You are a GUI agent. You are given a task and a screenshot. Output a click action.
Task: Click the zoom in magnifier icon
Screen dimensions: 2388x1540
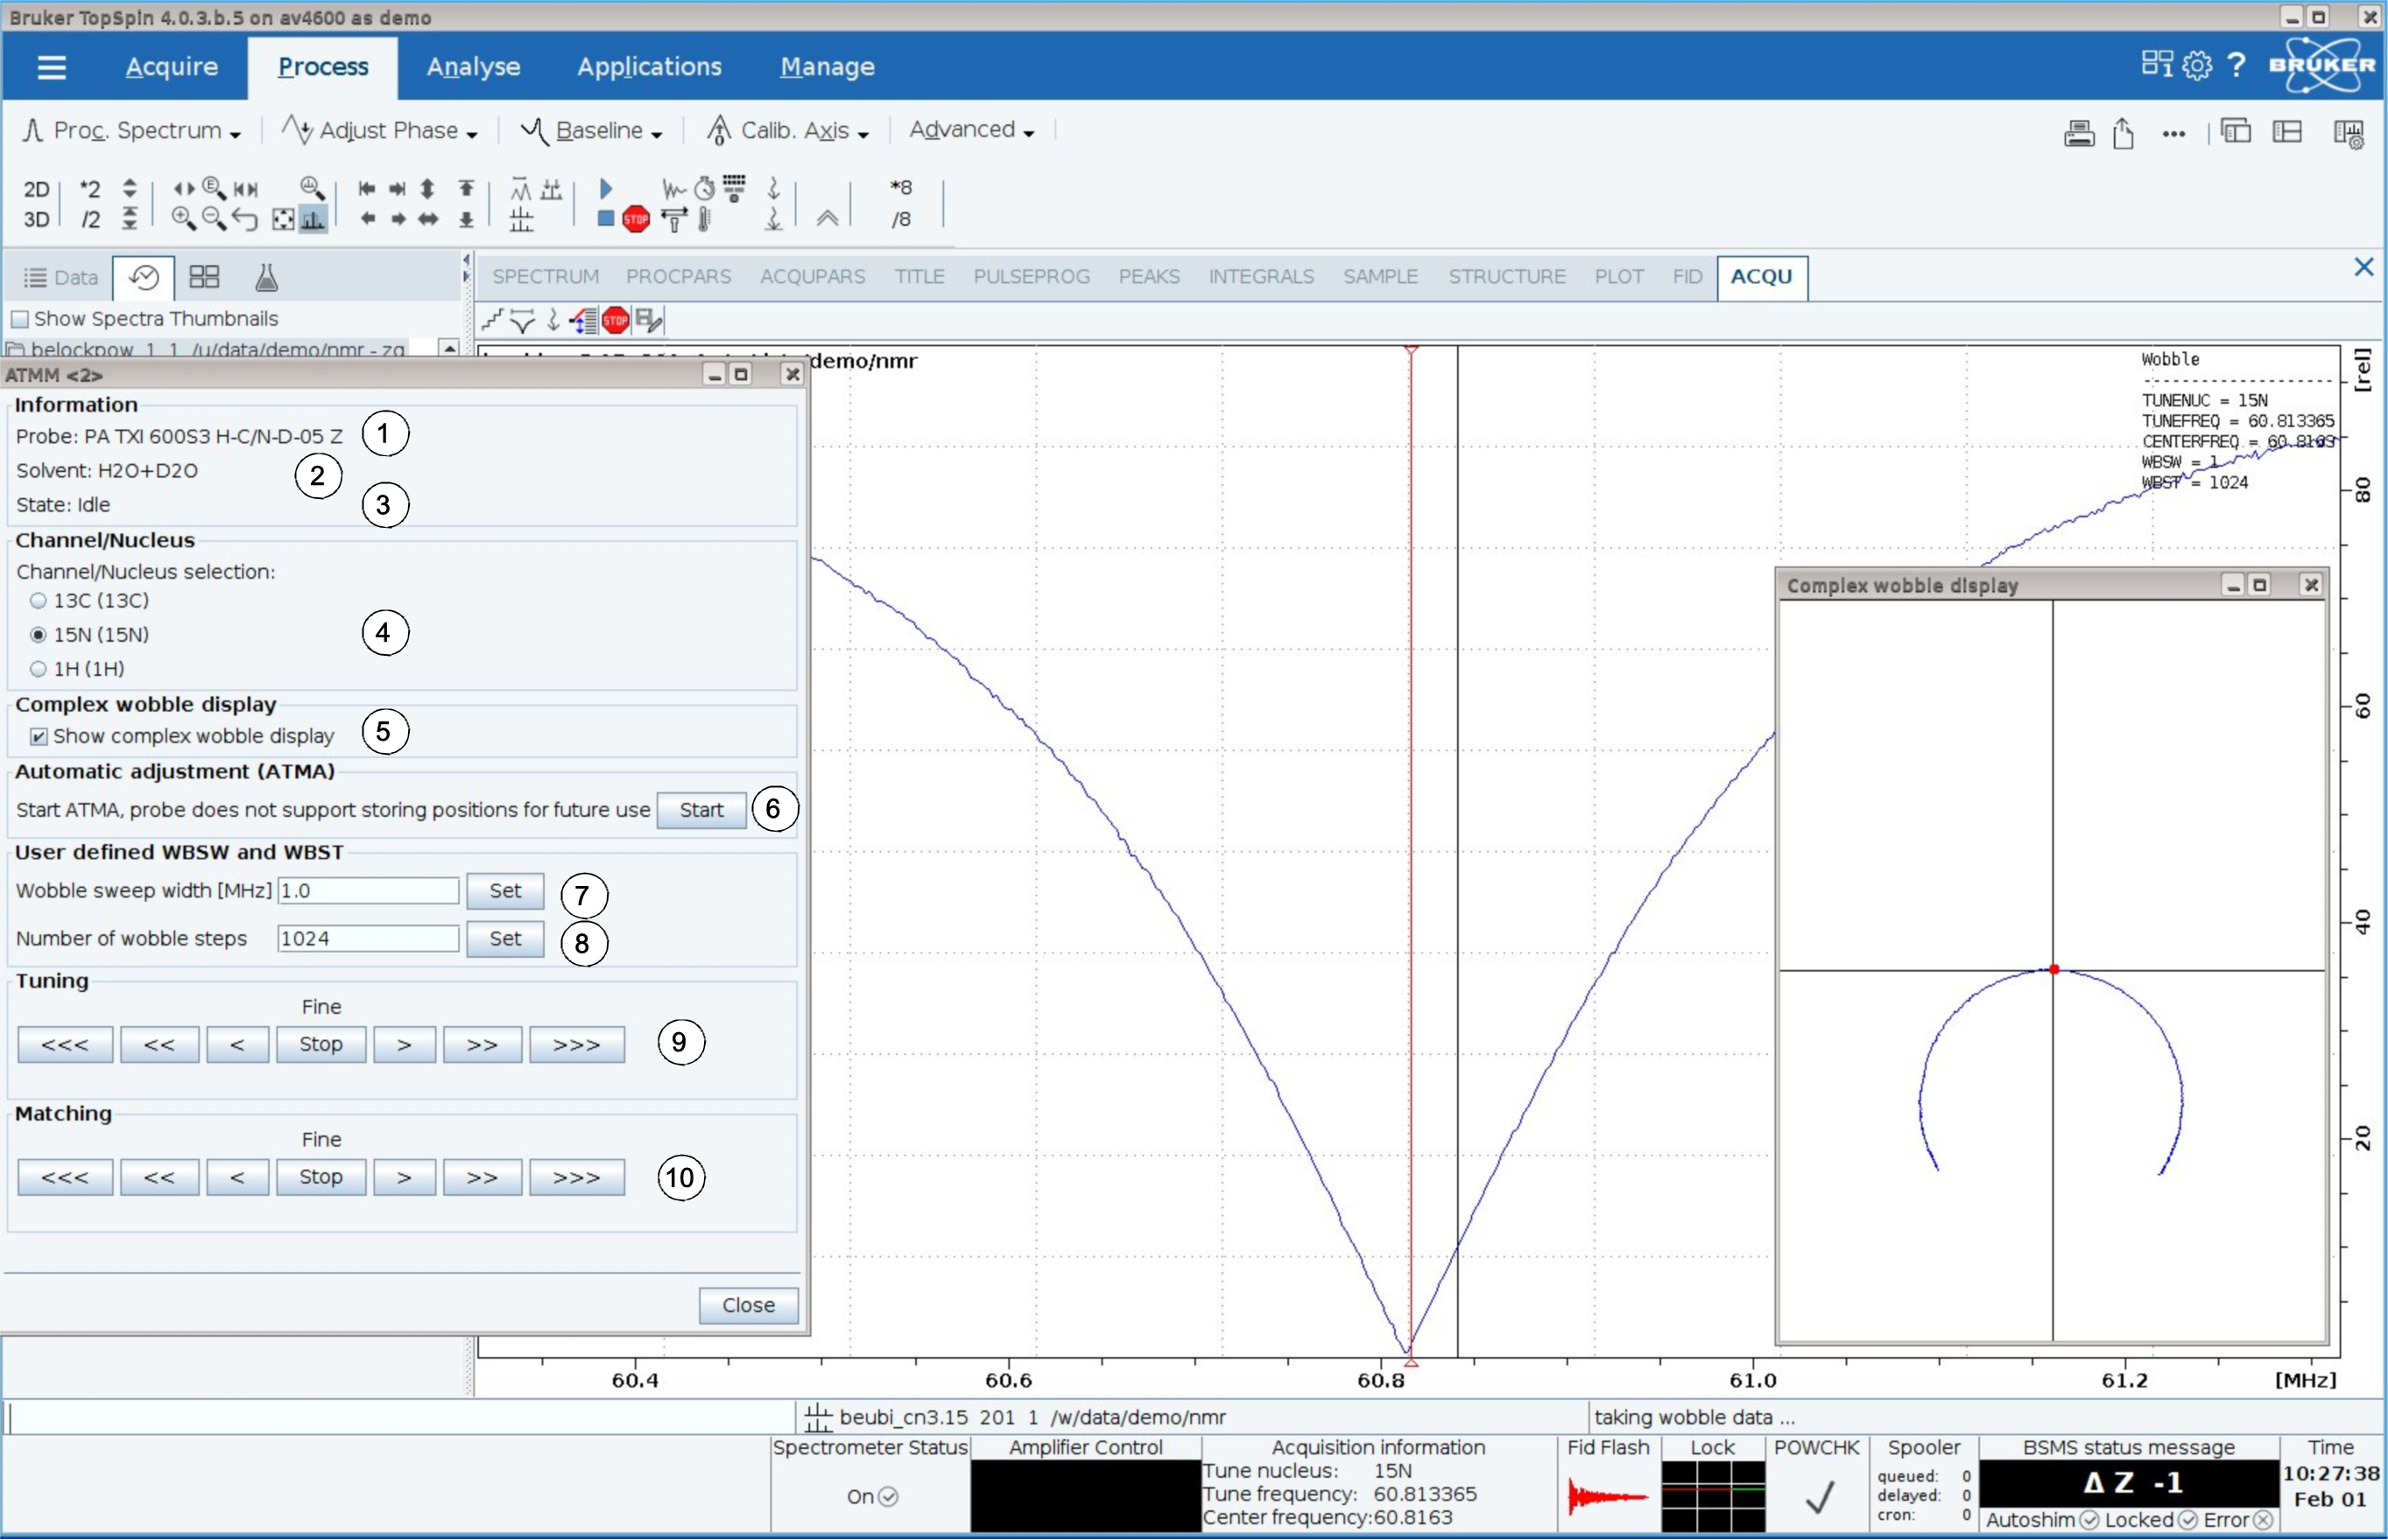click(x=183, y=218)
